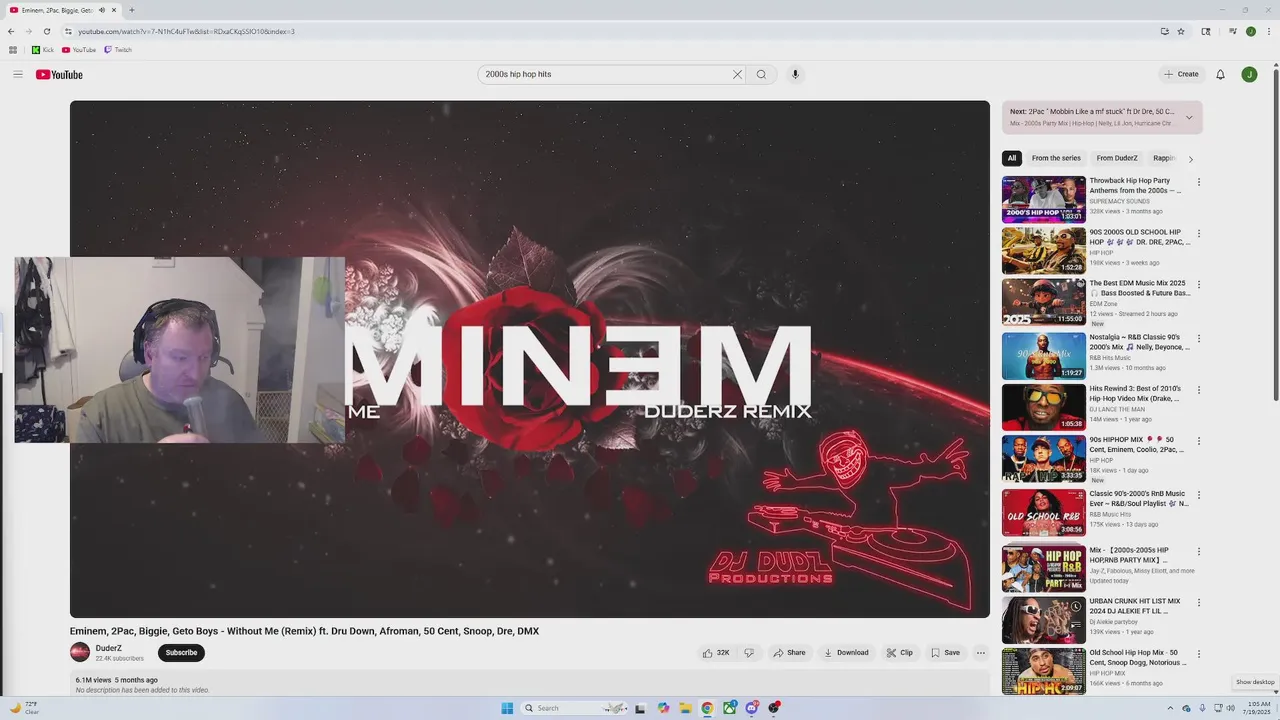Open the DuderZ channel name link

109,648
